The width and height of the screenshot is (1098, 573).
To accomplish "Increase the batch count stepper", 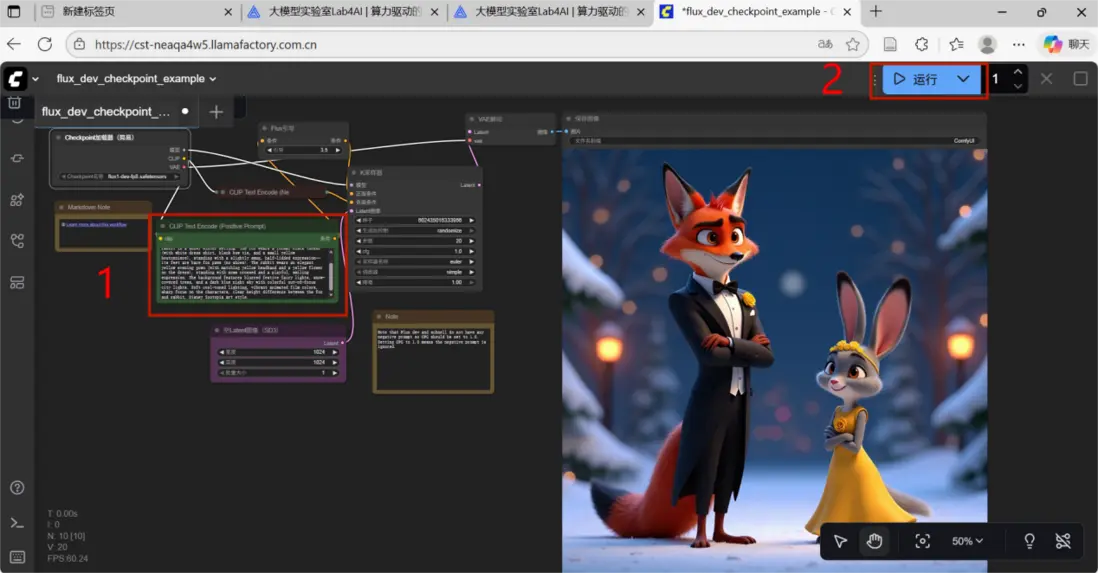I will click(1017, 72).
